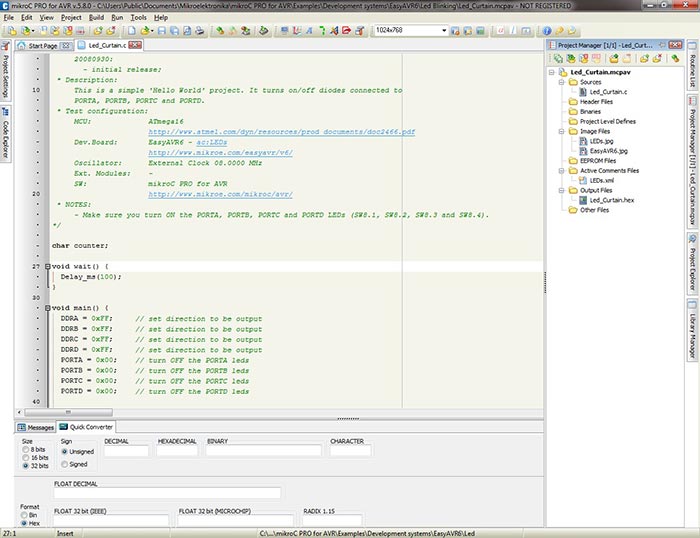Image resolution: width=700 pixels, height=538 pixels.
Task: Close the Led_Curtain.c editor tab
Action: pos(135,45)
